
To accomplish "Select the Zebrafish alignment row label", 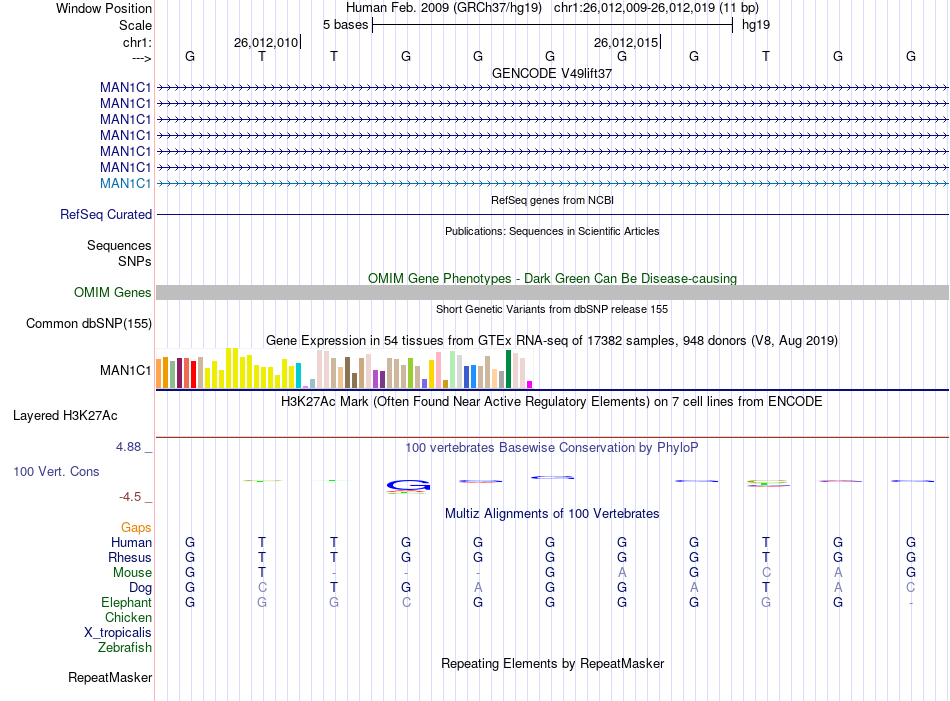I will pos(125,648).
